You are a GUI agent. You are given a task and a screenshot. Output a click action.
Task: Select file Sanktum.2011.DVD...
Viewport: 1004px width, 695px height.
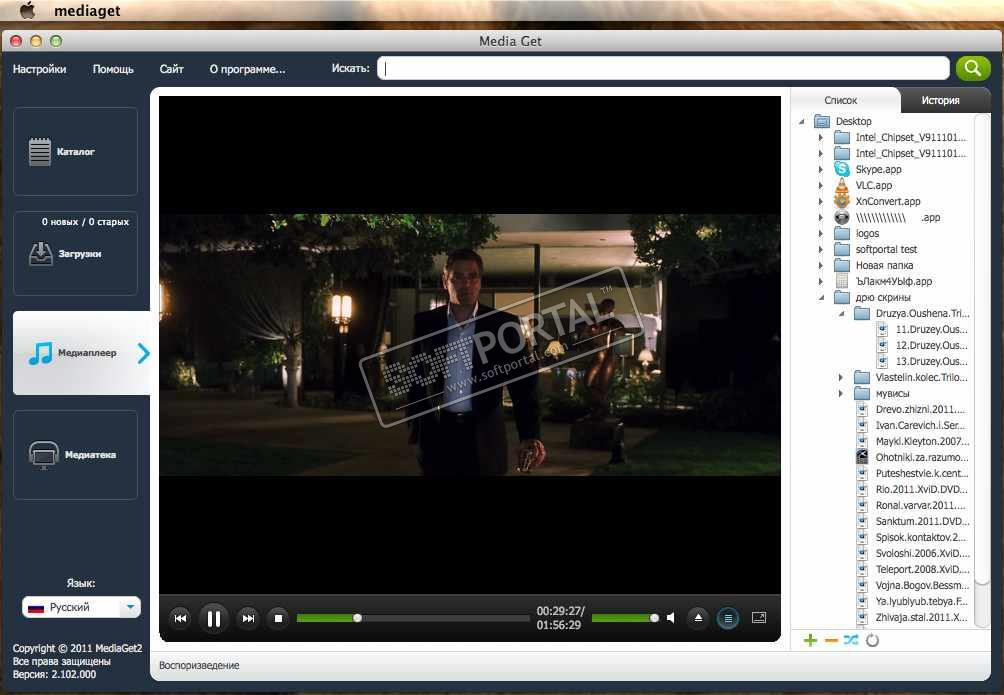click(x=922, y=521)
